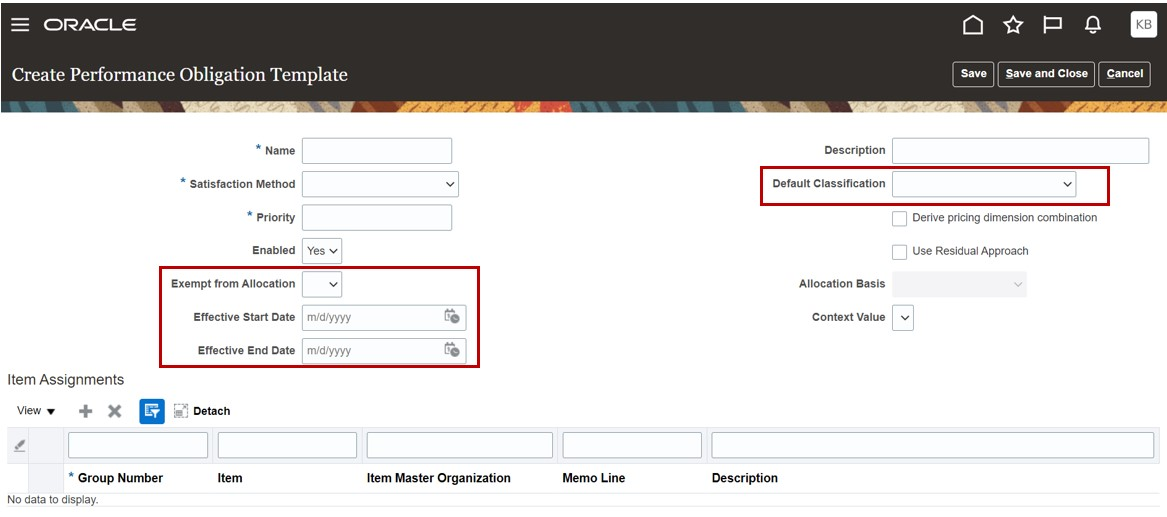Click the Cancel button
The image size is (1167, 517).
tap(1125, 74)
